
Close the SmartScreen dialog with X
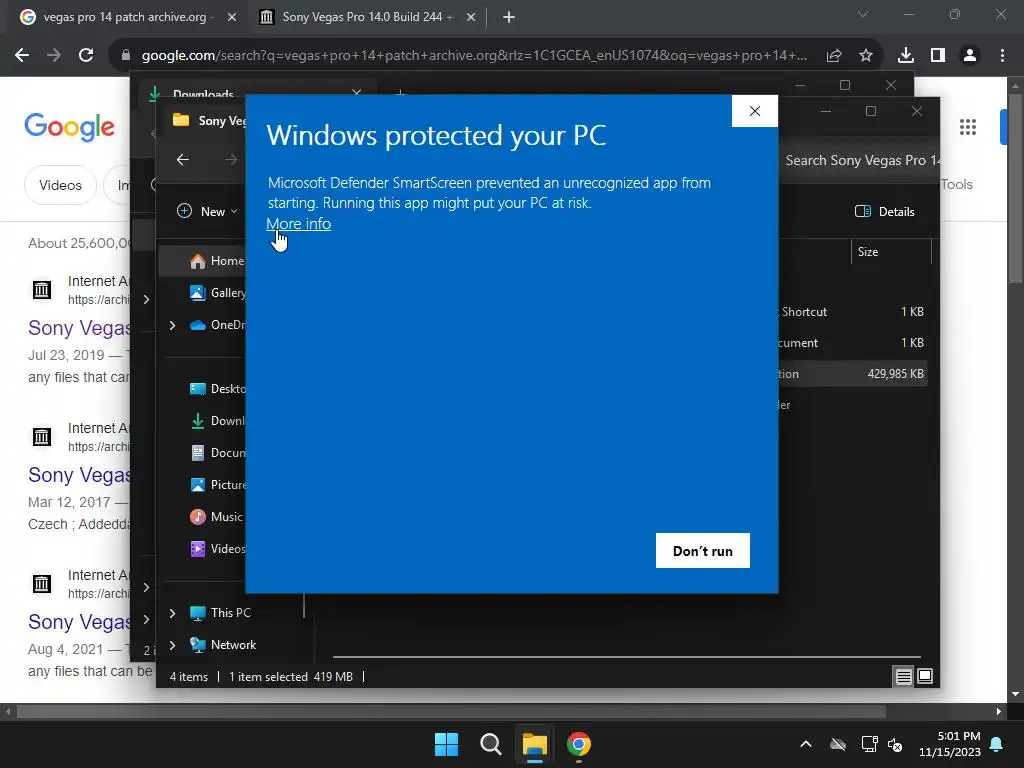click(x=755, y=111)
